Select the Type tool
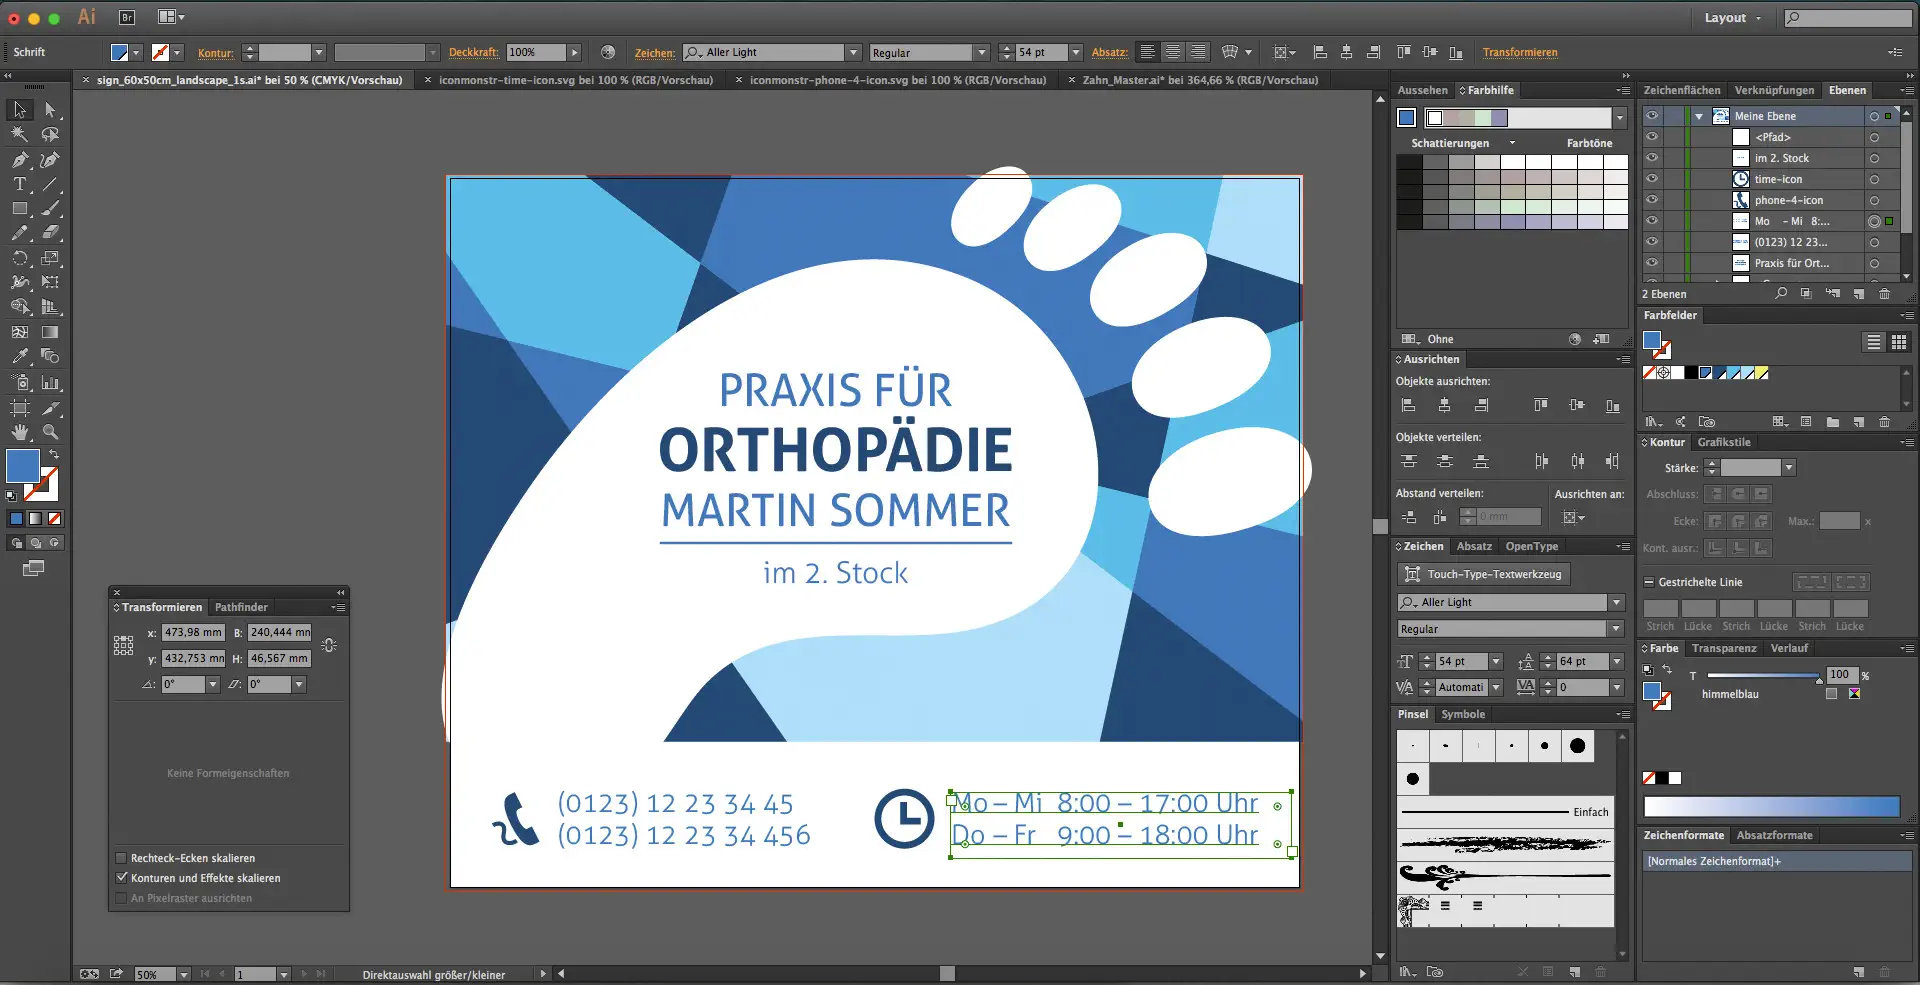This screenshot has width=1920, height=985. (x=20, y=184)
